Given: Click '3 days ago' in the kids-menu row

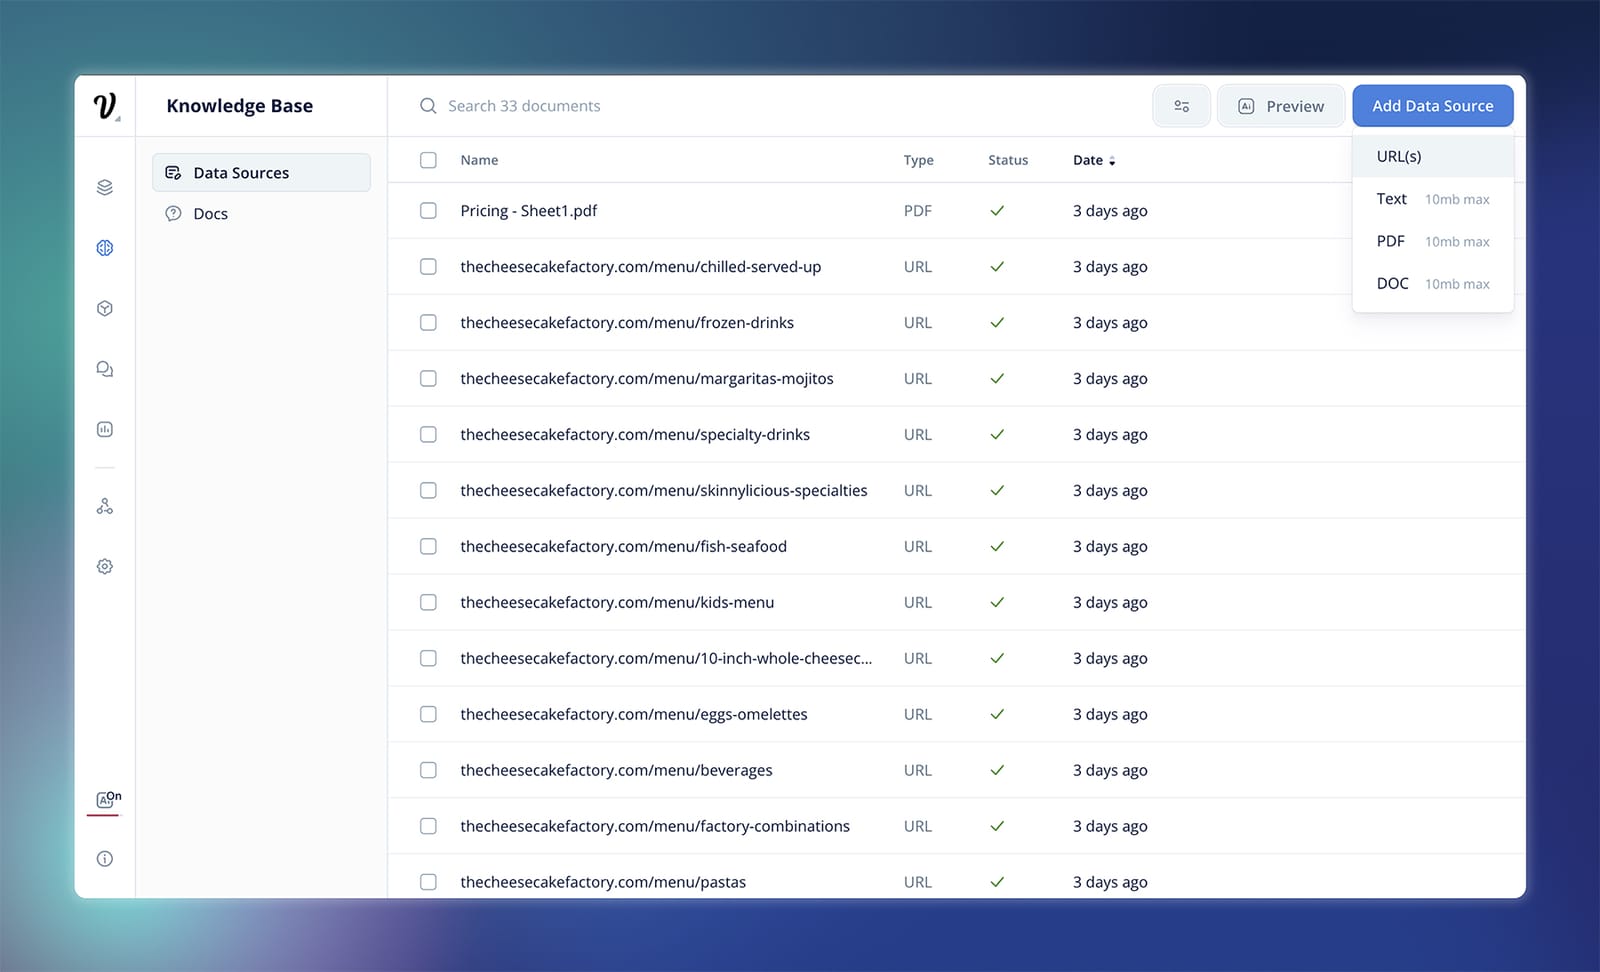Looking at the screenshot, I should pyautogui.click(x=1110, y=602).
